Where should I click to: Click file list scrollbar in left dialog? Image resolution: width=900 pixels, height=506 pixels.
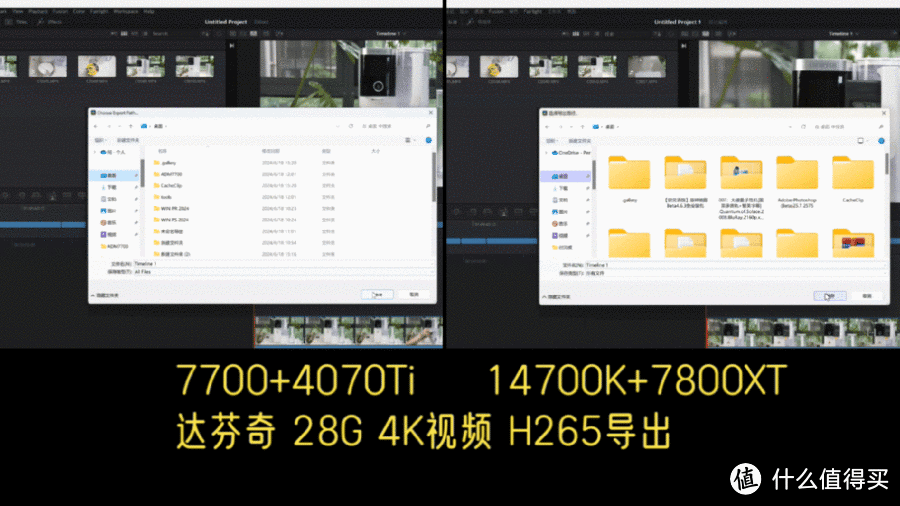point(433,177)
